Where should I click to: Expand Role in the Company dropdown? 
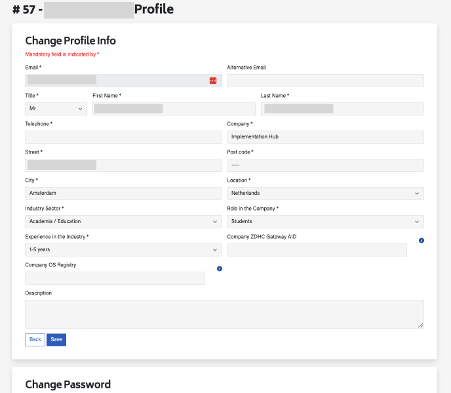pos(325,222)
